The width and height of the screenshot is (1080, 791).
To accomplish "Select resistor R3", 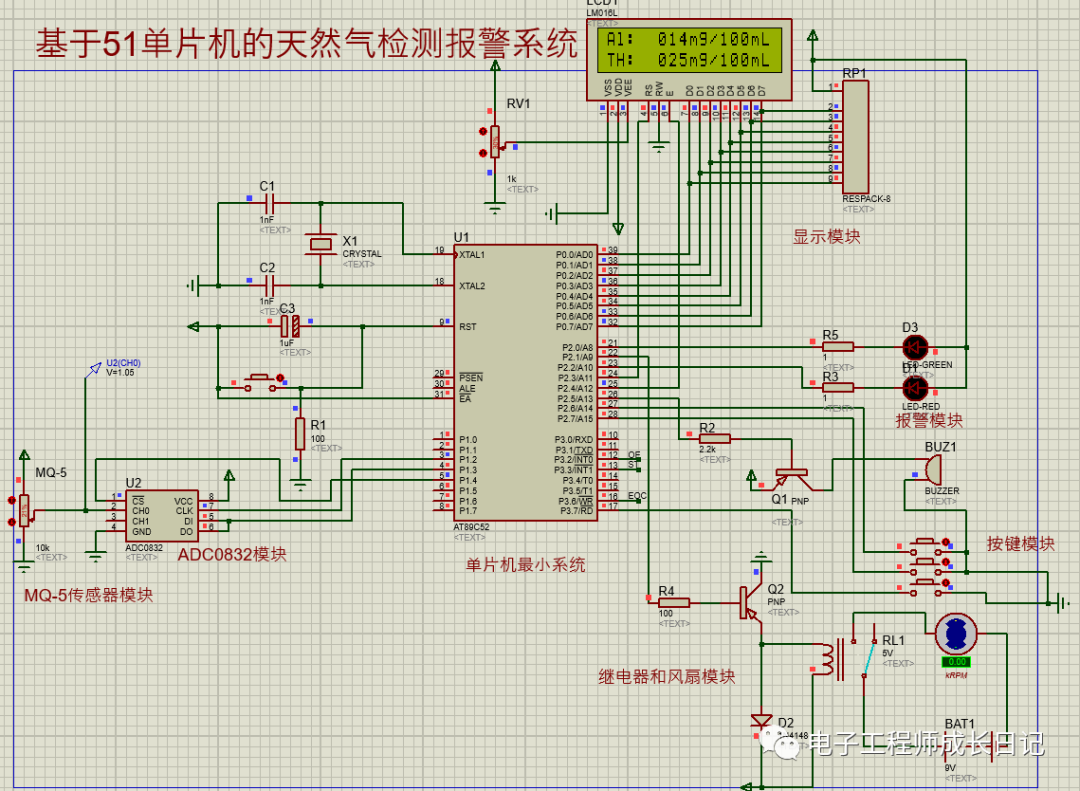I will (838, 387).
